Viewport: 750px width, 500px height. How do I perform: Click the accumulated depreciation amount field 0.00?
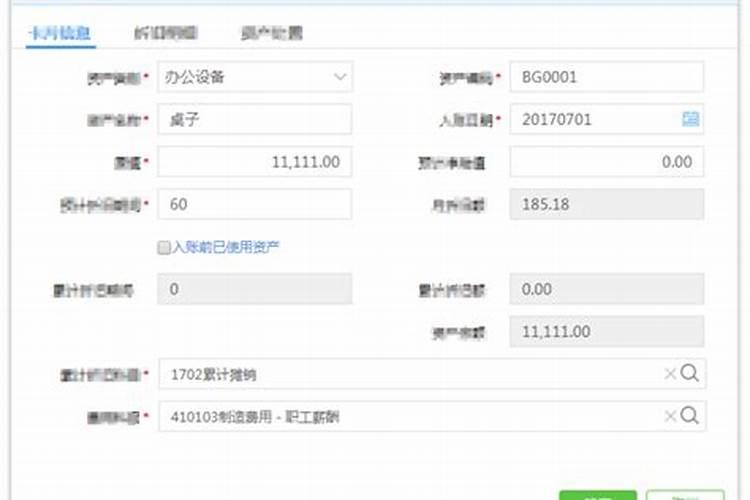click(607, 289)
